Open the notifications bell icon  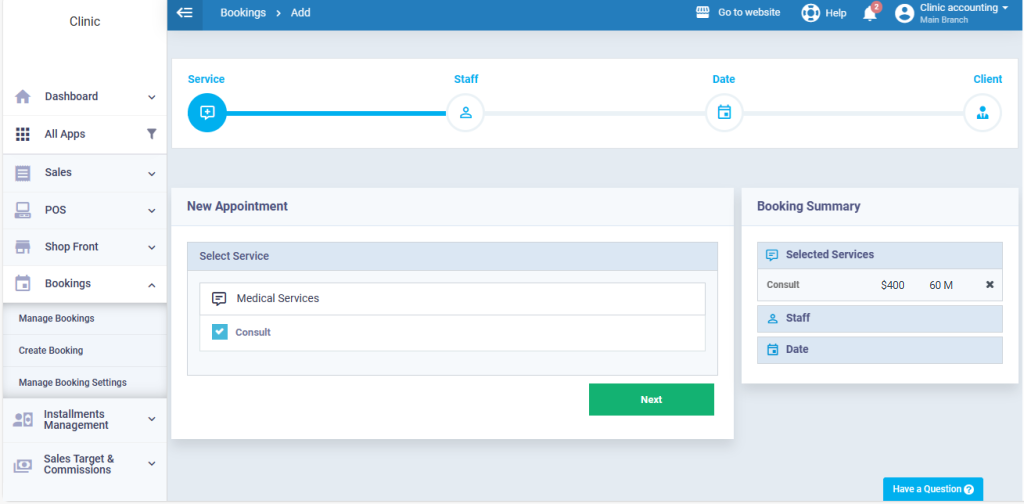869,13
